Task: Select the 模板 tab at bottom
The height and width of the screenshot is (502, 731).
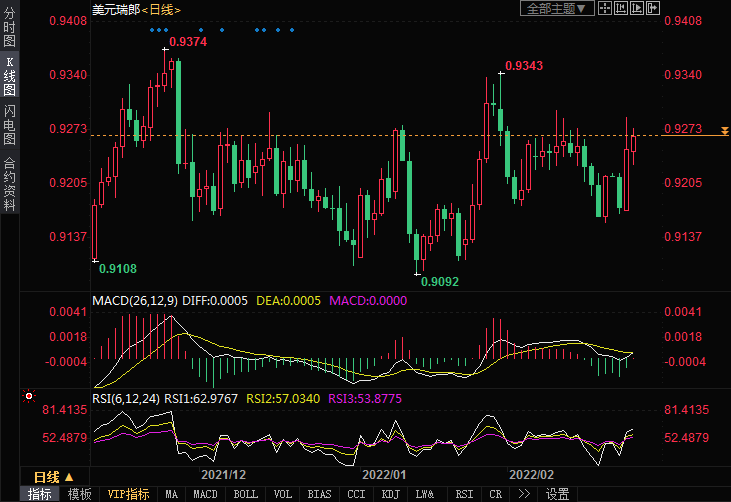Action: tap(79, 494)
